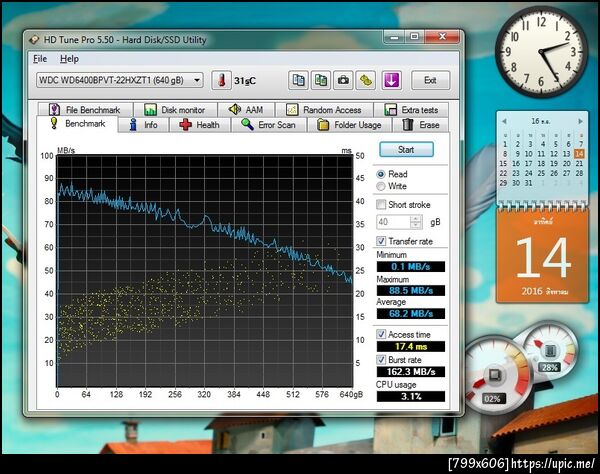Image resolution: width=600 pixels, height=474 pixels.
Task: Click the 162.3 MB/s burst rate value
Action: (x=411, y=371)
